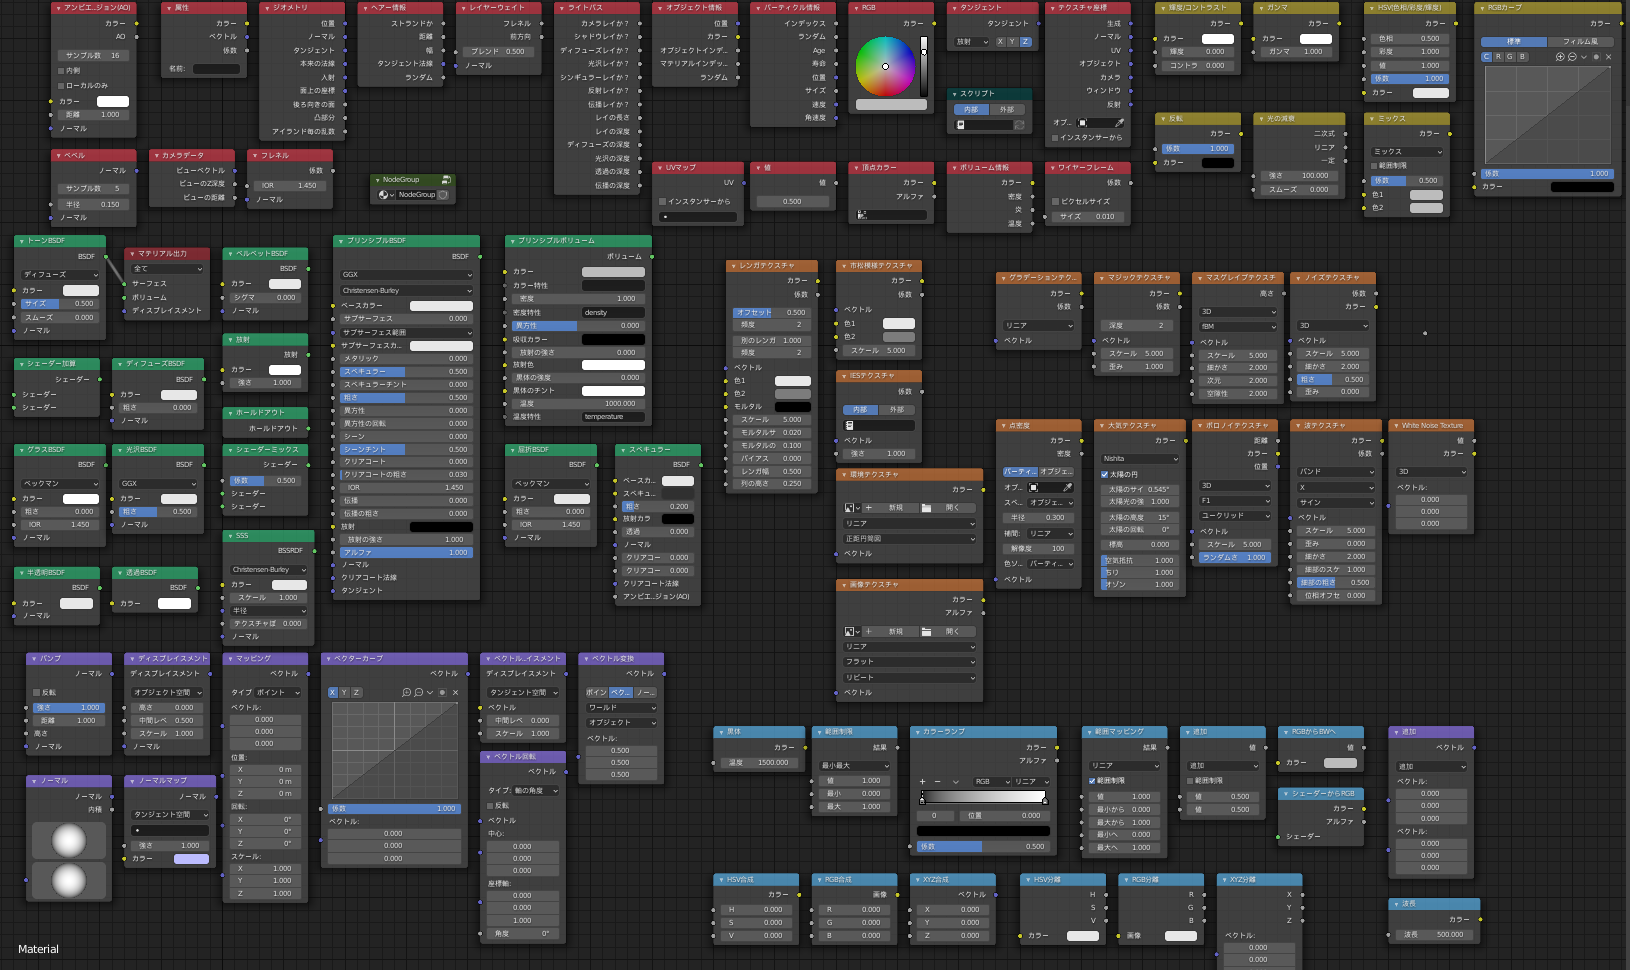Click the − icon to remove a カラーランプ stop
The image size is (1630, 970).
pos(938,781)
